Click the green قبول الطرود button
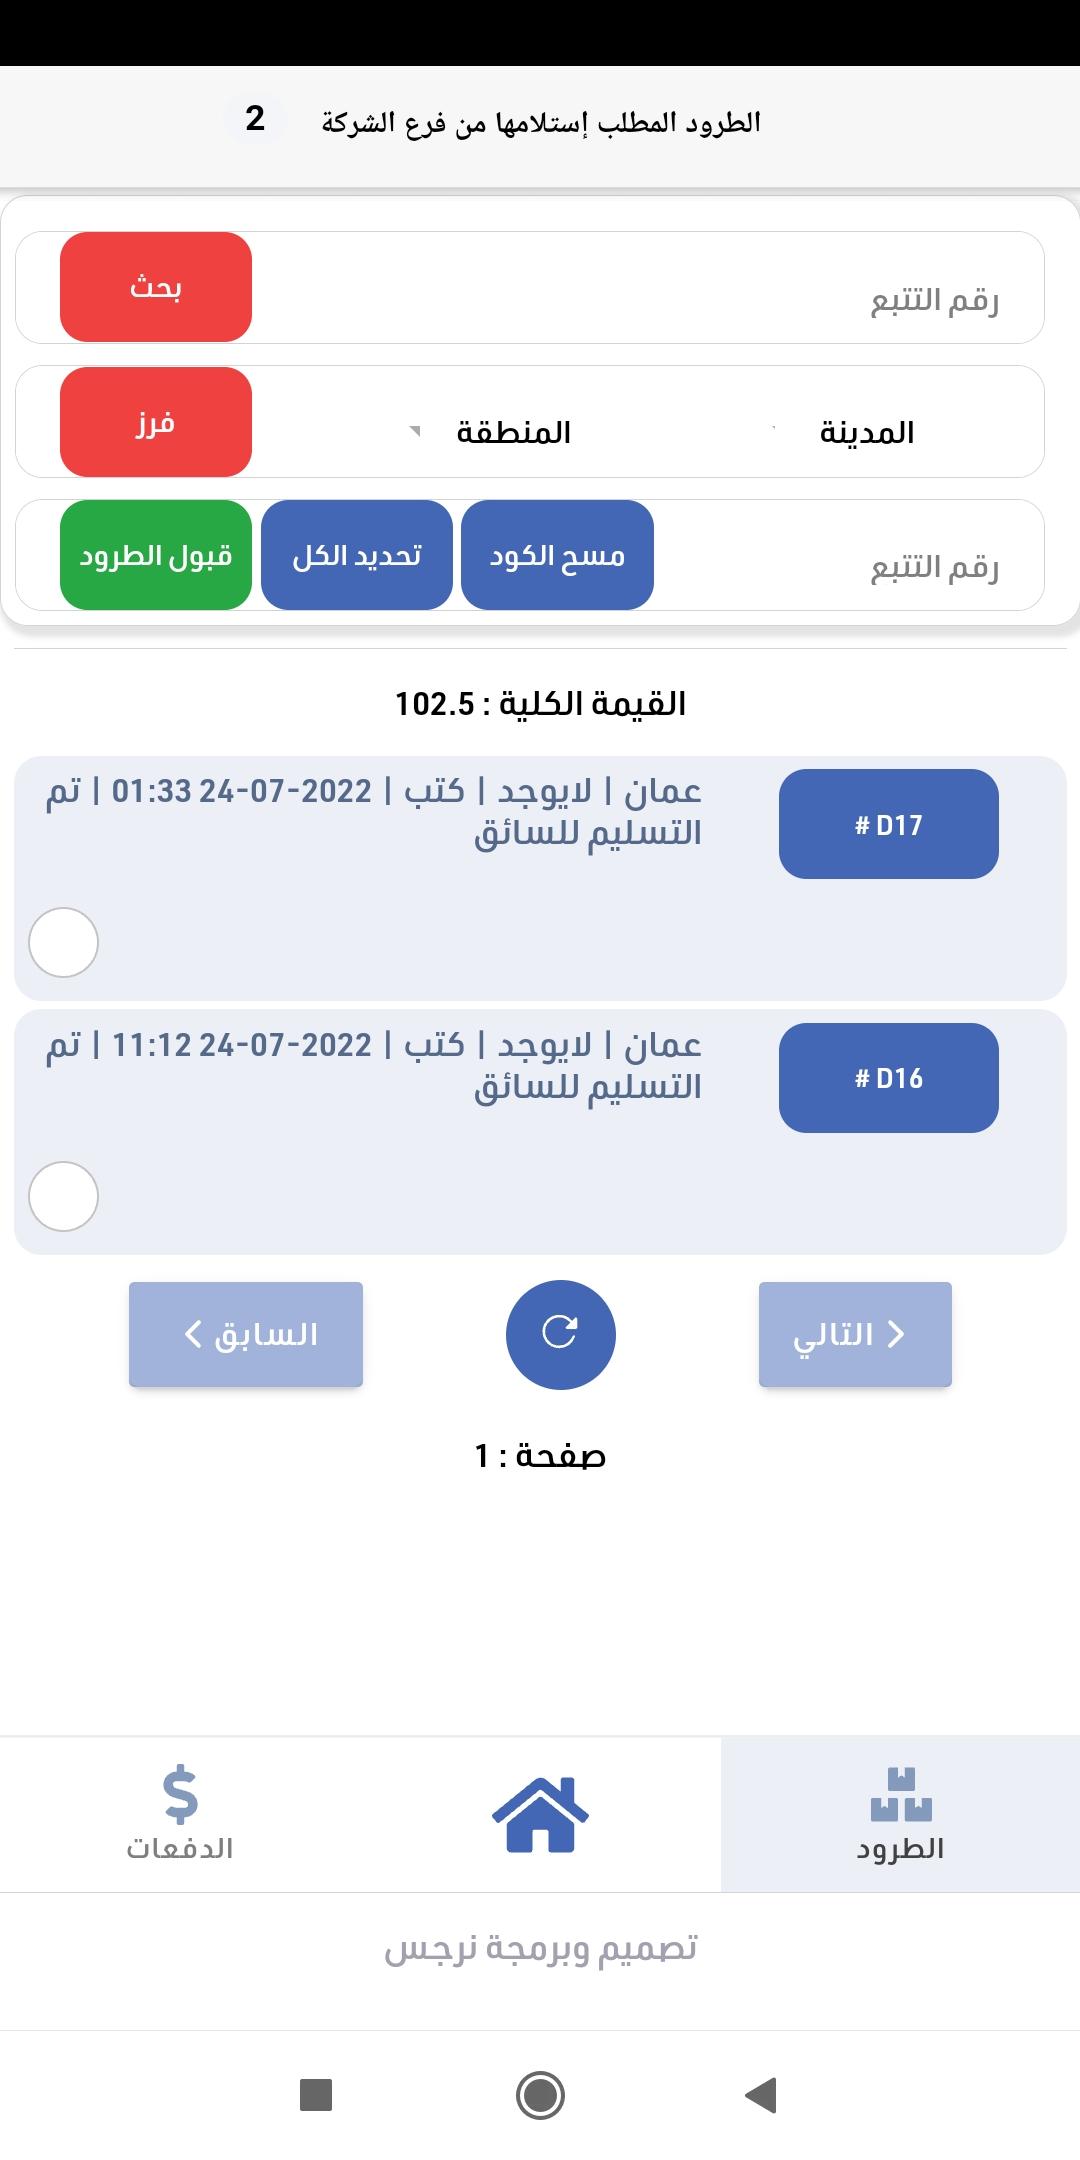1080x2160 pixels. (156, 555)
